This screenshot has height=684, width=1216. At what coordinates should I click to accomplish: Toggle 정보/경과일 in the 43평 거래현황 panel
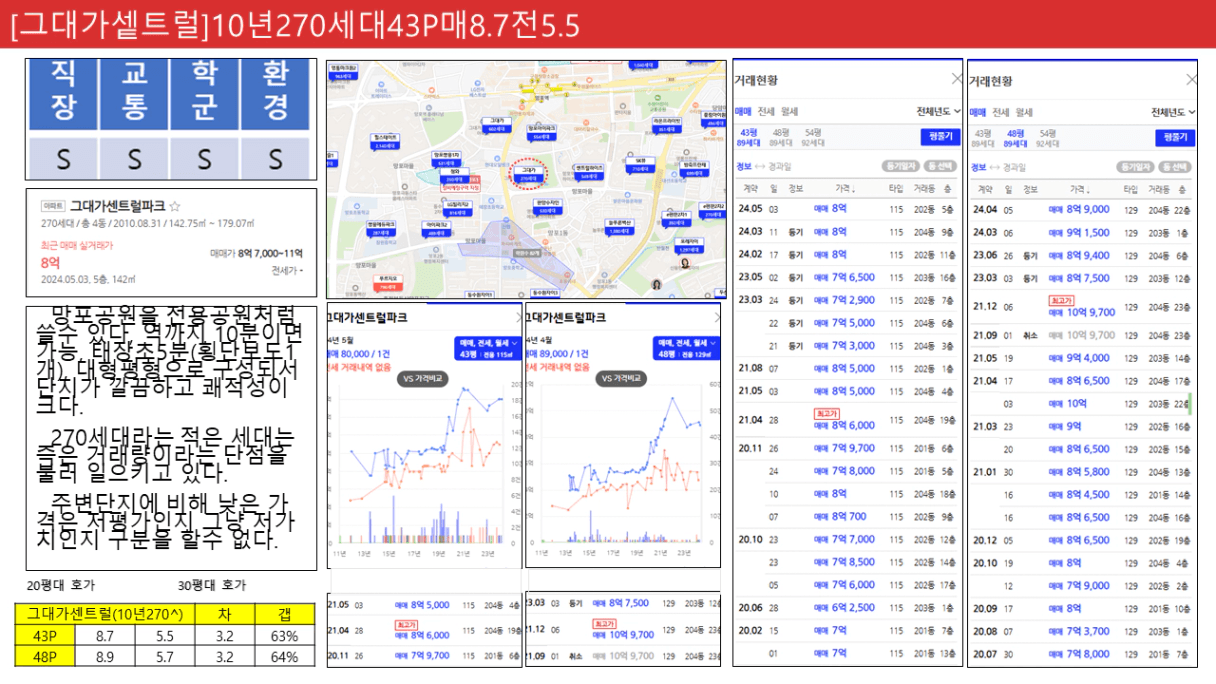pos(762,166)
